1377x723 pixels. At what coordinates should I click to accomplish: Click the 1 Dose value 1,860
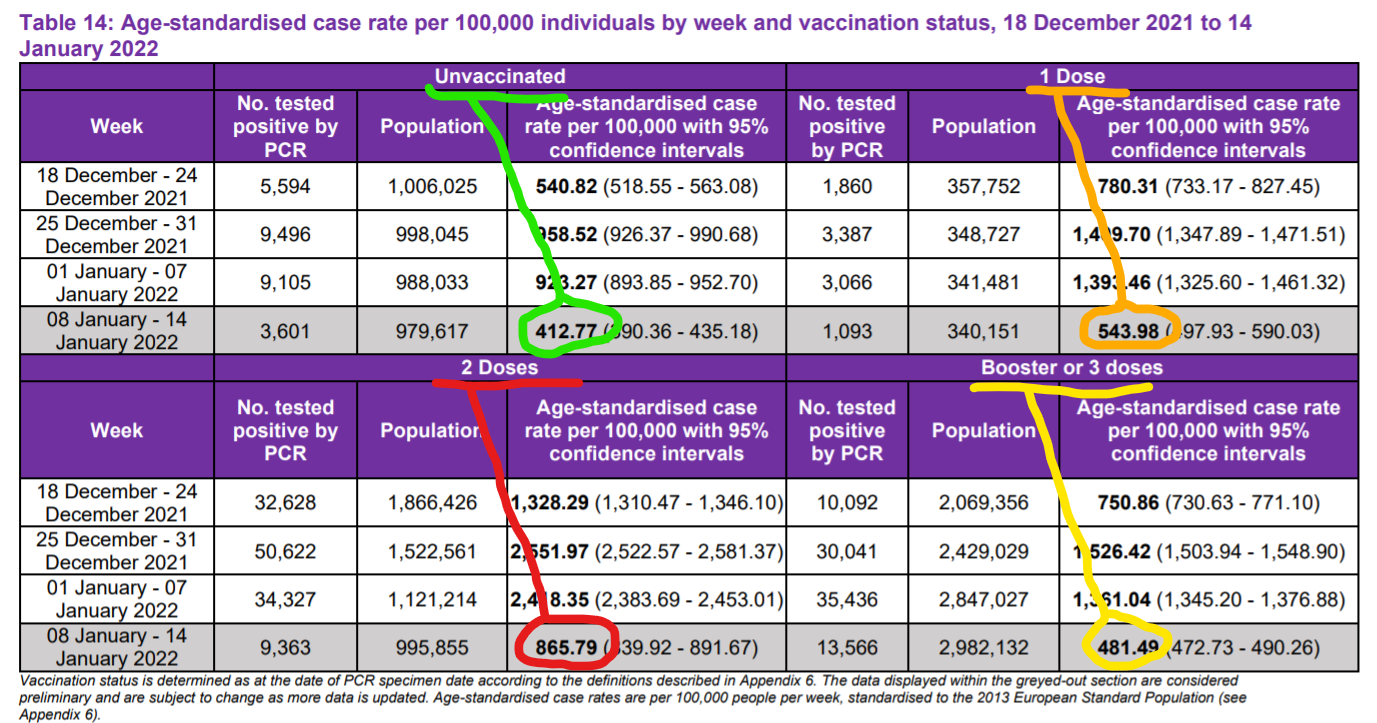point(847,186)
